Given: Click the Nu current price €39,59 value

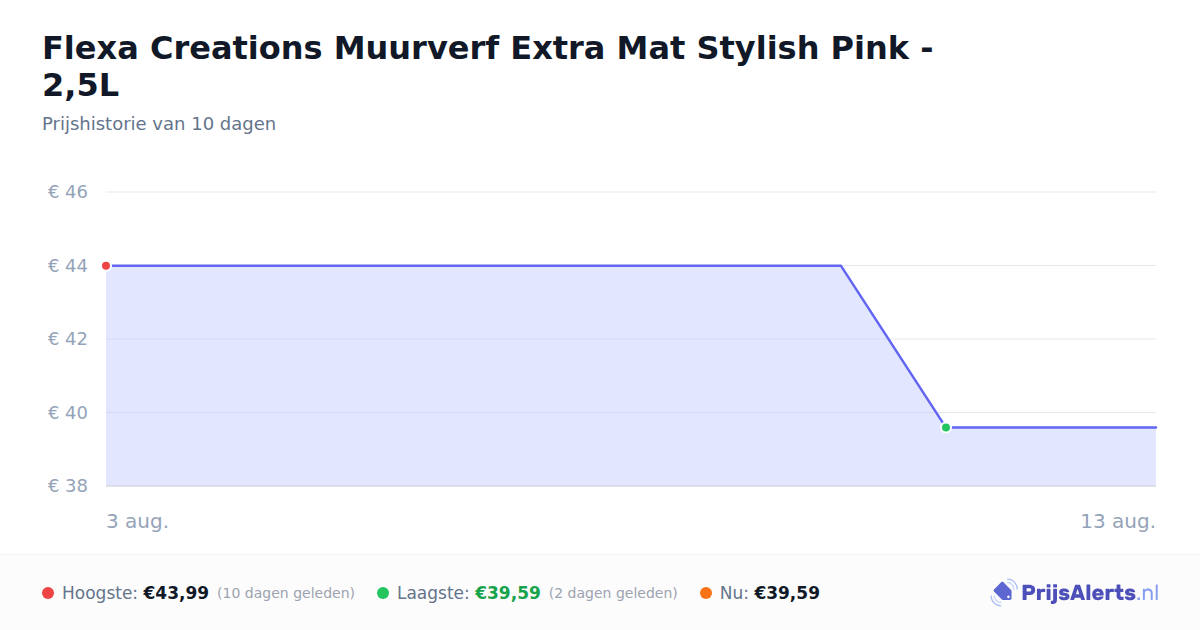Looking at the screenshot, I should 787,593.
